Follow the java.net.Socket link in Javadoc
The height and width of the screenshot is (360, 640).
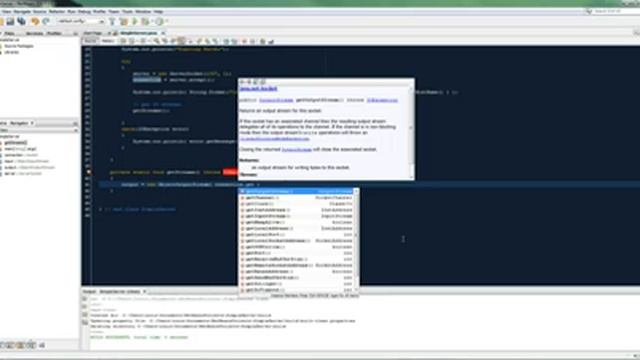[258, 89]
